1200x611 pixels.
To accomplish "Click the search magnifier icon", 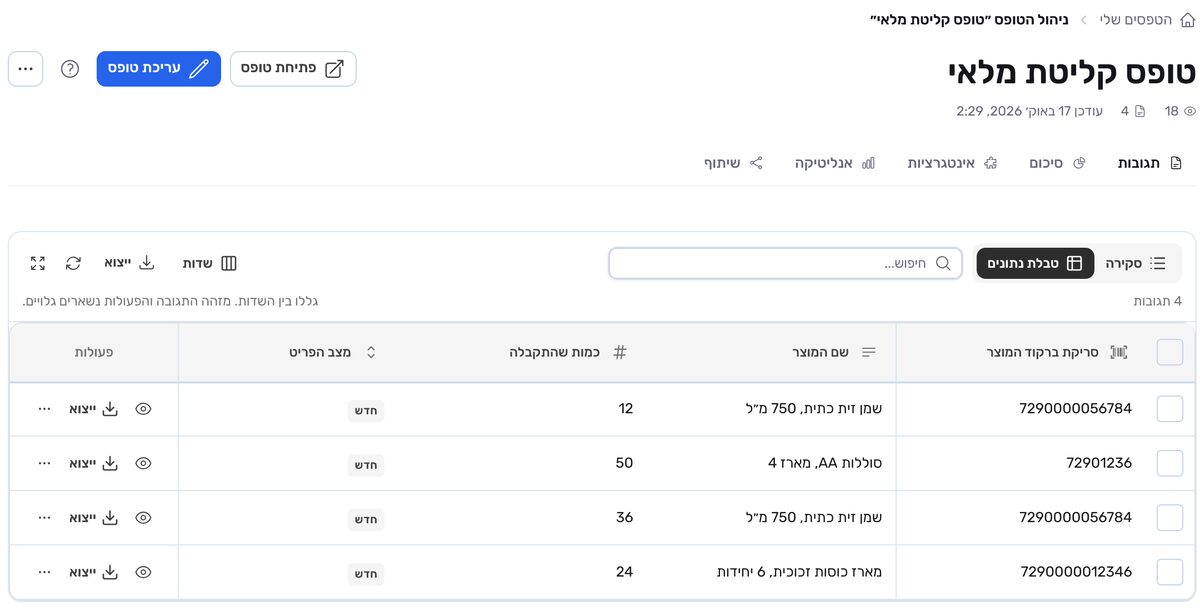I will [942, 263].
